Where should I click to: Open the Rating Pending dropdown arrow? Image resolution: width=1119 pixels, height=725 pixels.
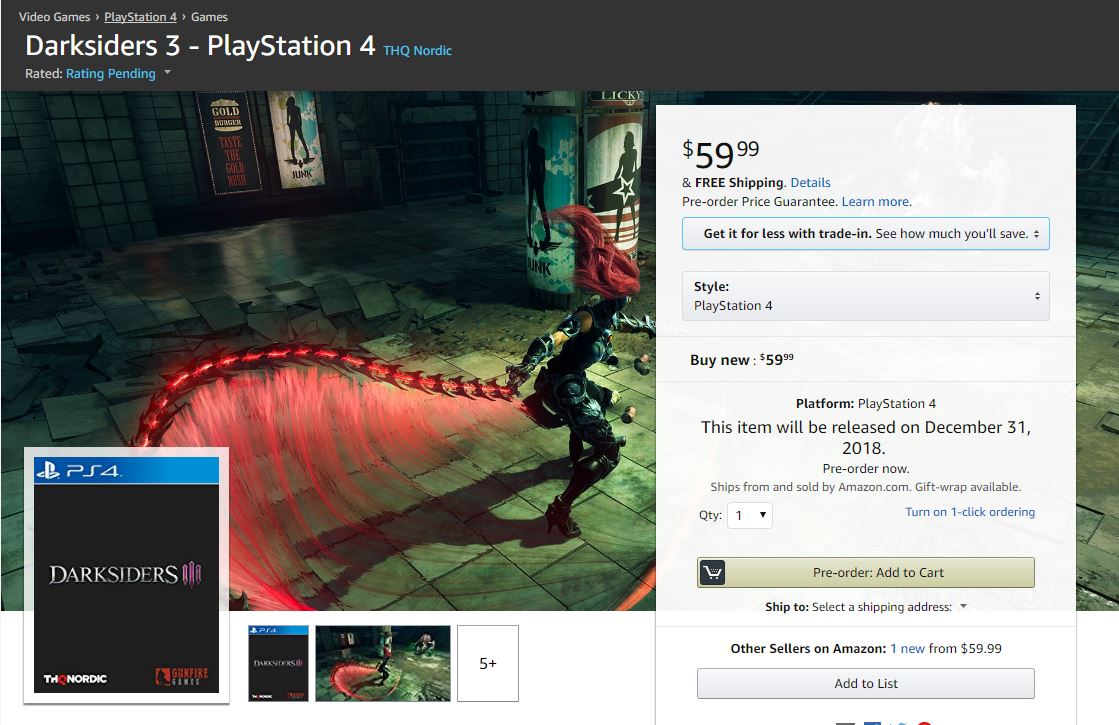click(x=167, y=73)
